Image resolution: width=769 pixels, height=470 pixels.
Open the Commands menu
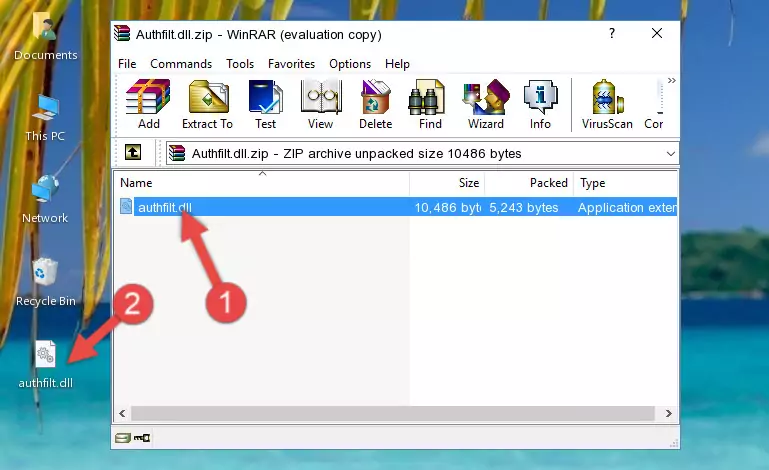tap(181, 64)
